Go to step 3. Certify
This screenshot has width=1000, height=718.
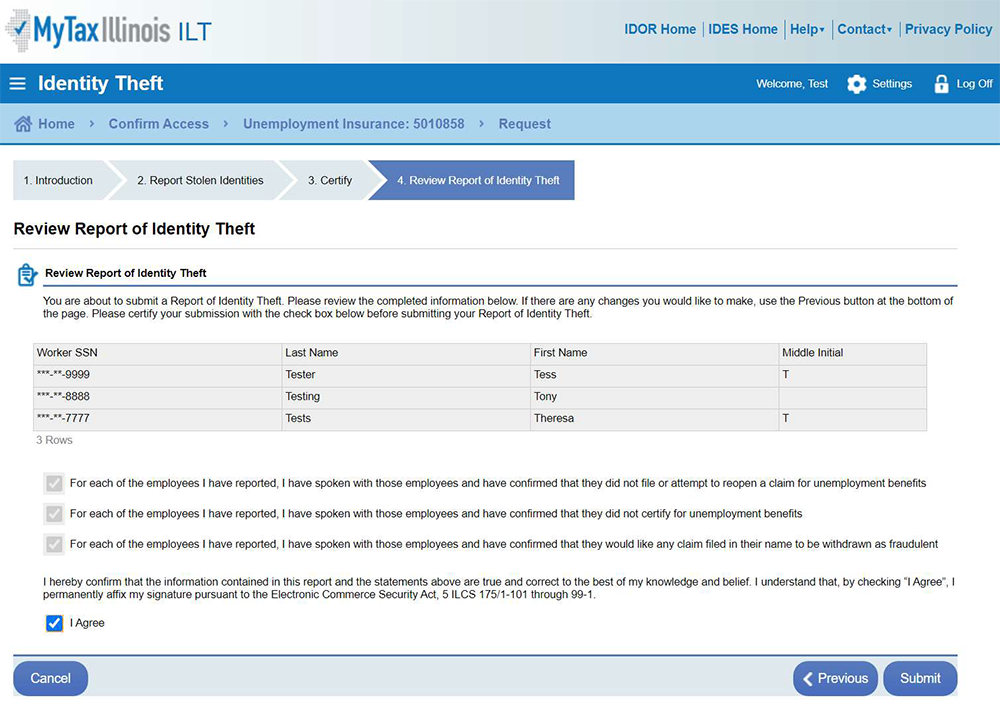pos(330,180)
